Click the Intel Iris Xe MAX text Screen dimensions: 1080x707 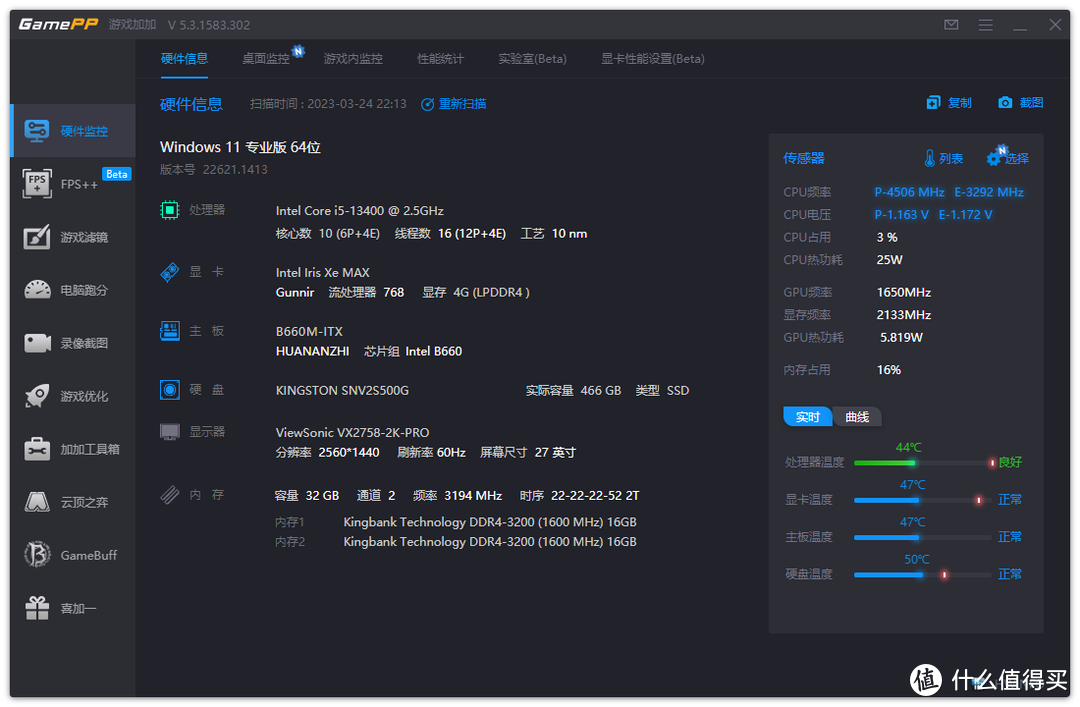tap(322, 273)
